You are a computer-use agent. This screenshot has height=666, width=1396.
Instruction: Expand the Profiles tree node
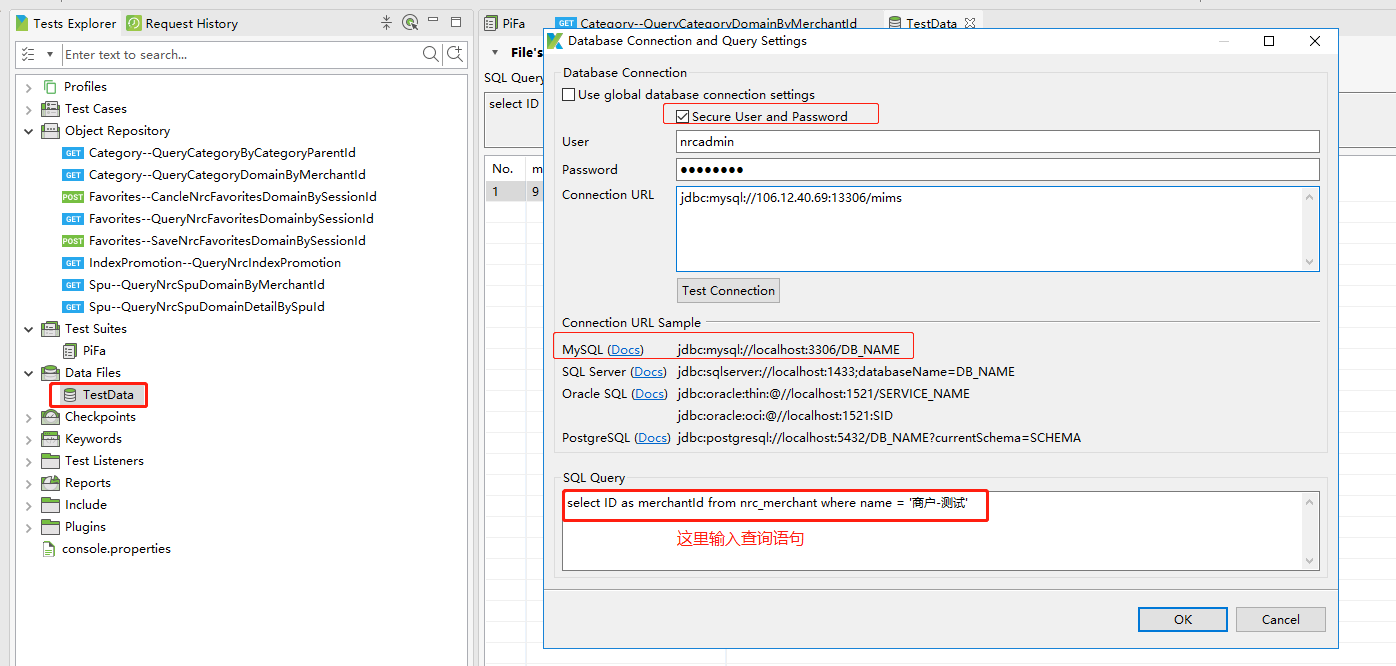[29, 87]
